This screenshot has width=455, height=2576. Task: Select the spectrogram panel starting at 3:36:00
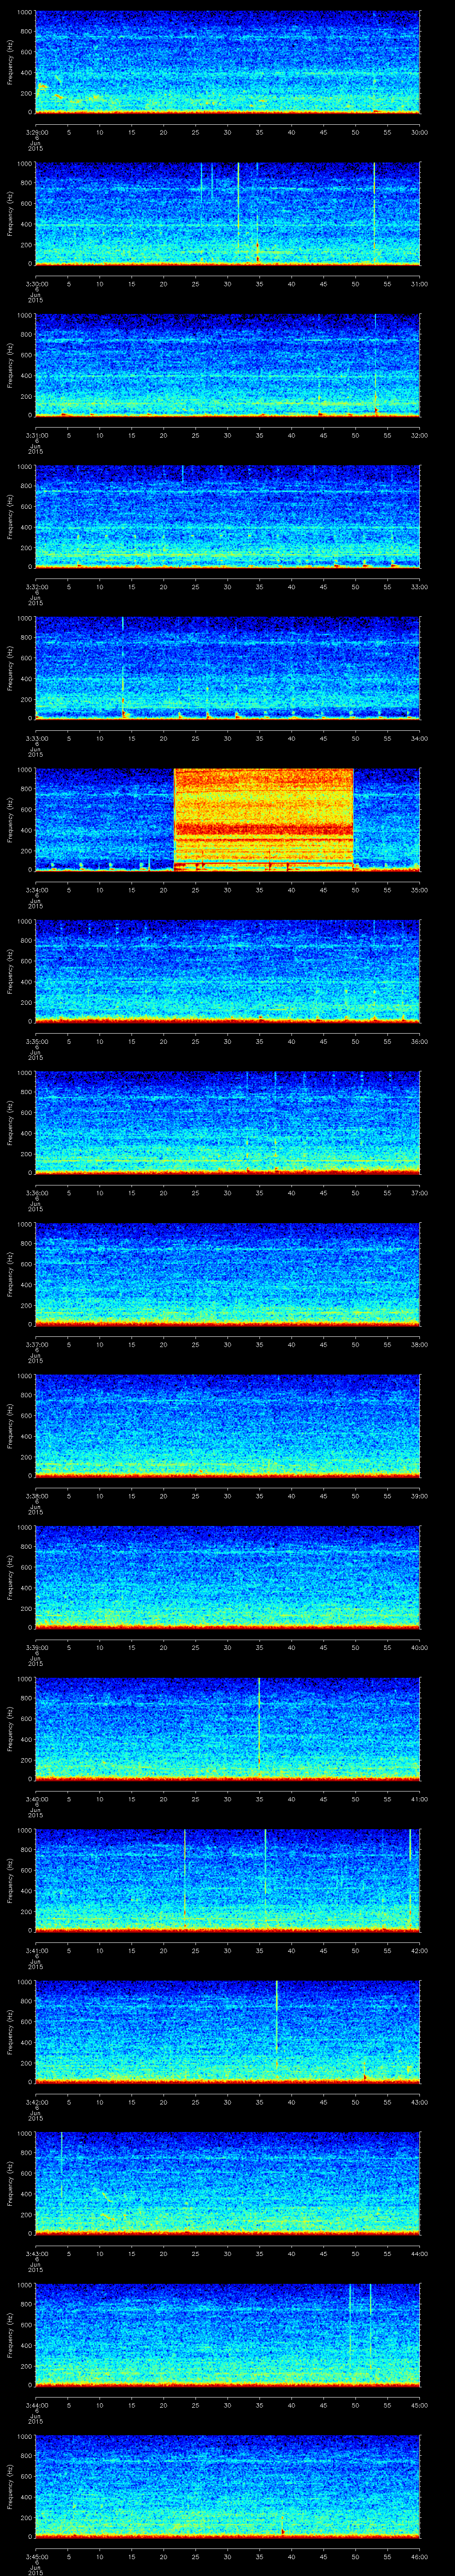[x=227, y=1122]
